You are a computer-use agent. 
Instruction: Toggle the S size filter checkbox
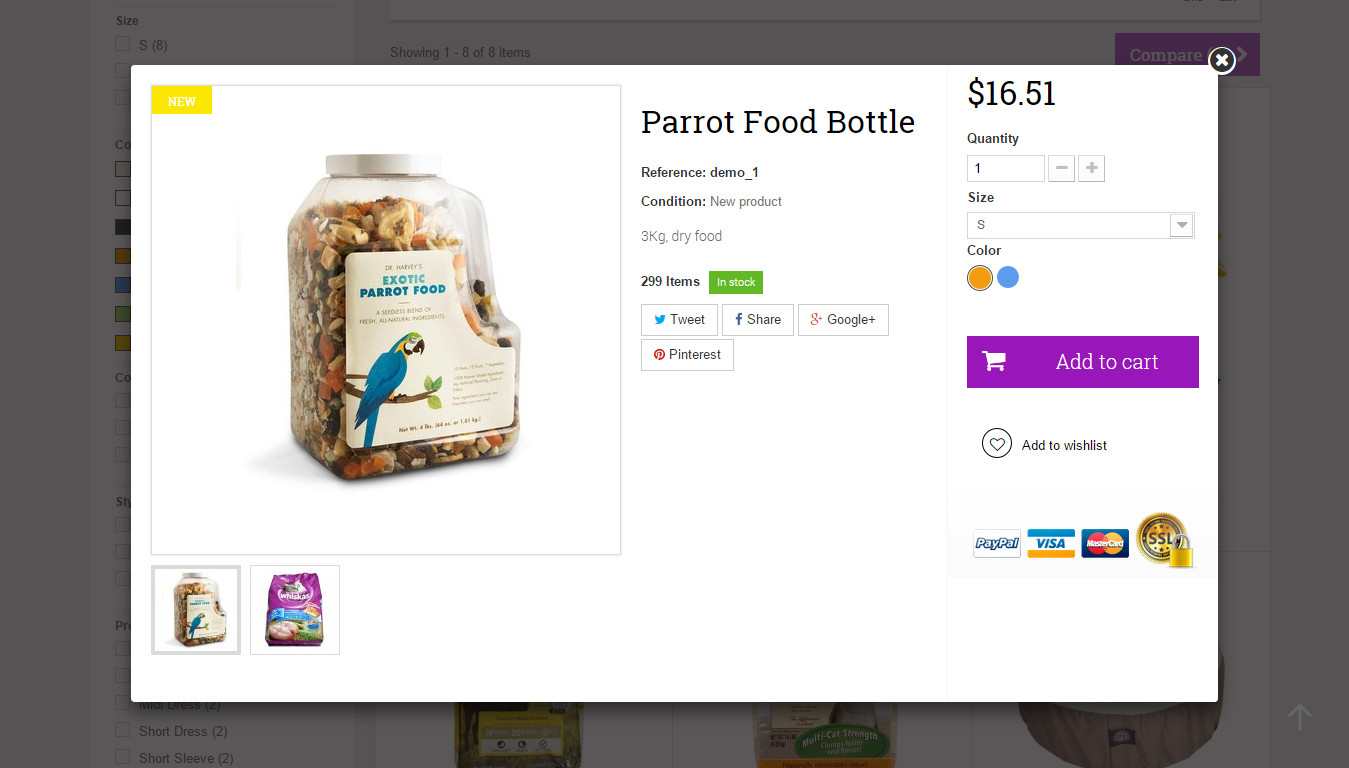(123, 45)
